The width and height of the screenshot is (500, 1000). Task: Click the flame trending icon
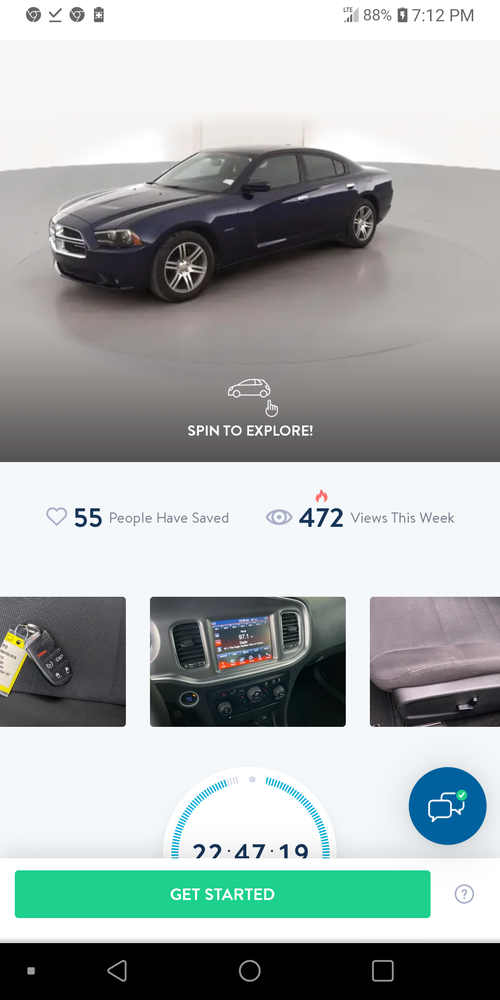(x=321, y=496)
